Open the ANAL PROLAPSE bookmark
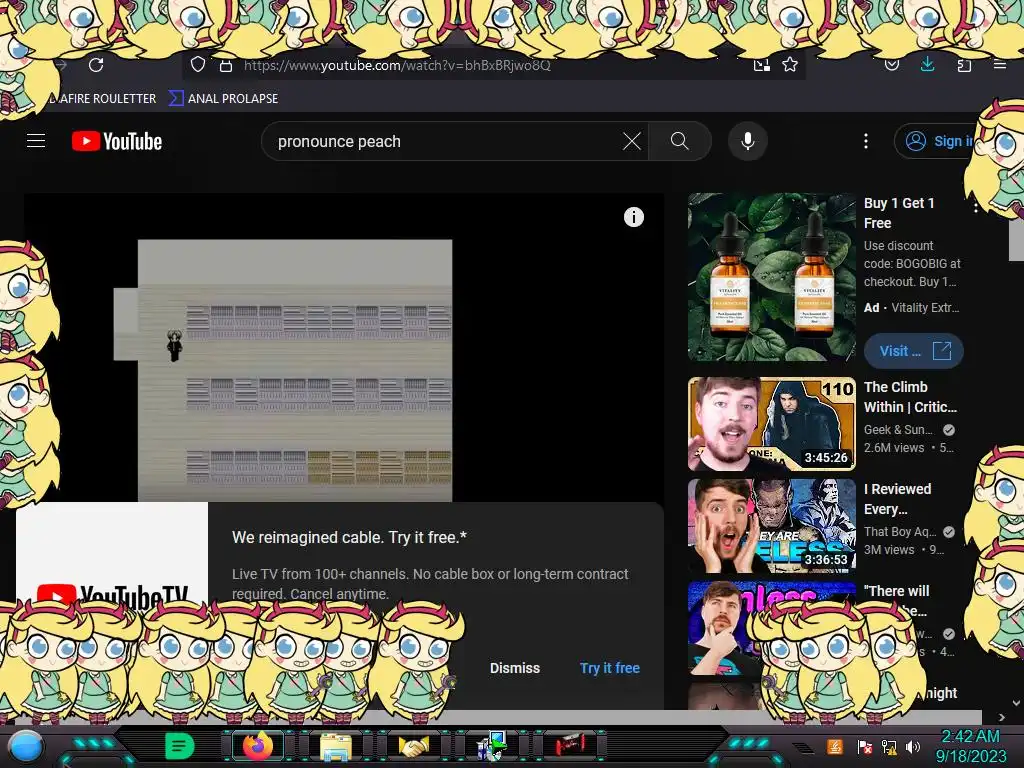The image size is (1024, 768). (x=224, y=99)
